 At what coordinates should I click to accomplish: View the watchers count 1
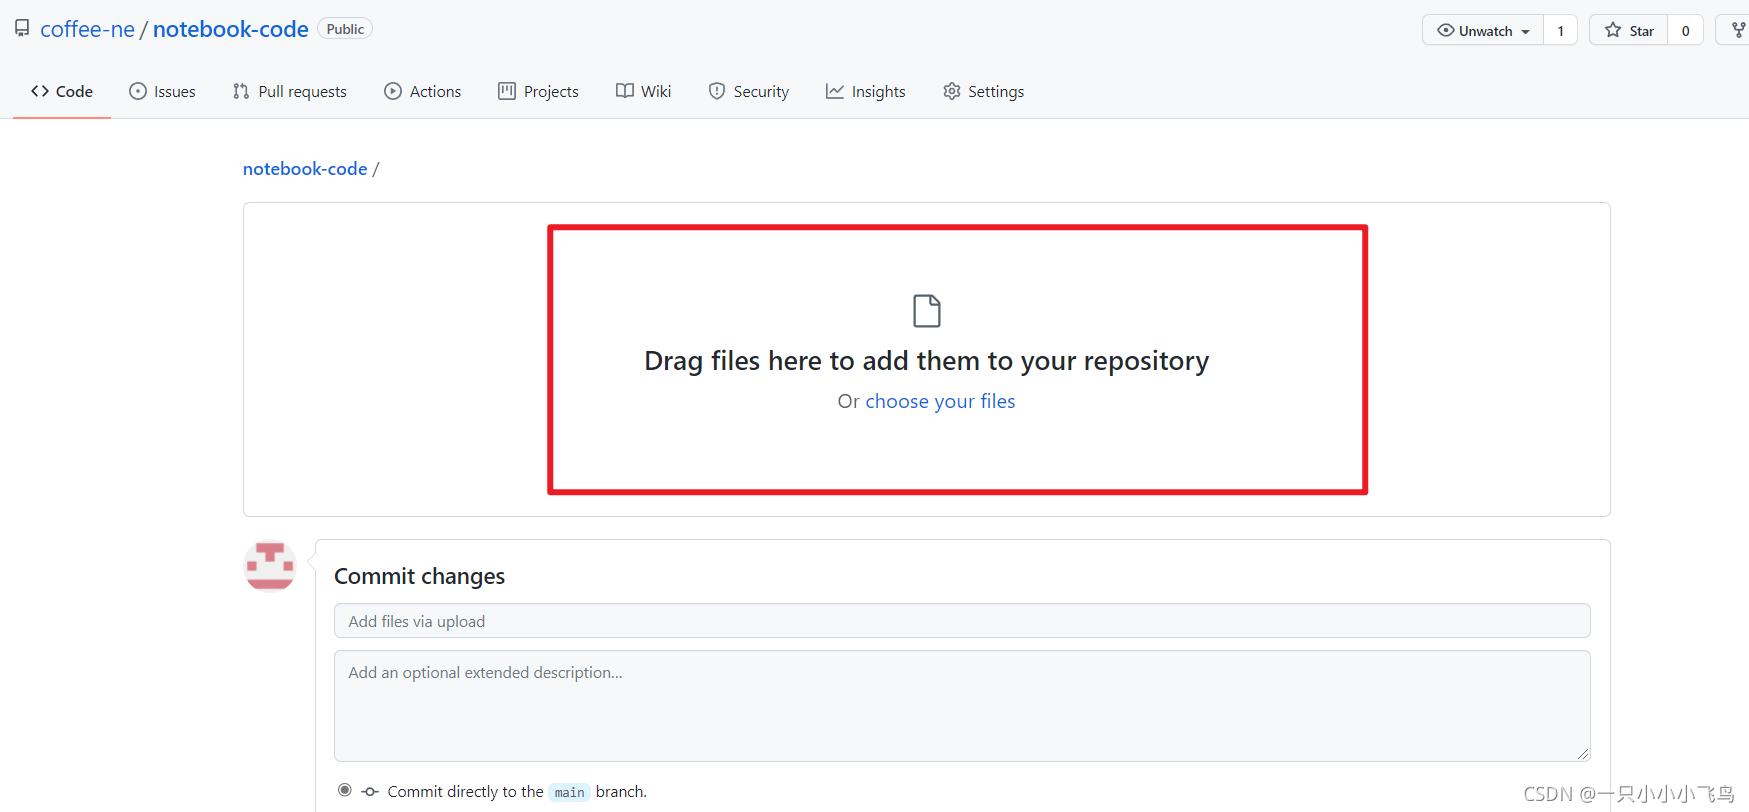pyautogui.click(x=1560, y=31)
